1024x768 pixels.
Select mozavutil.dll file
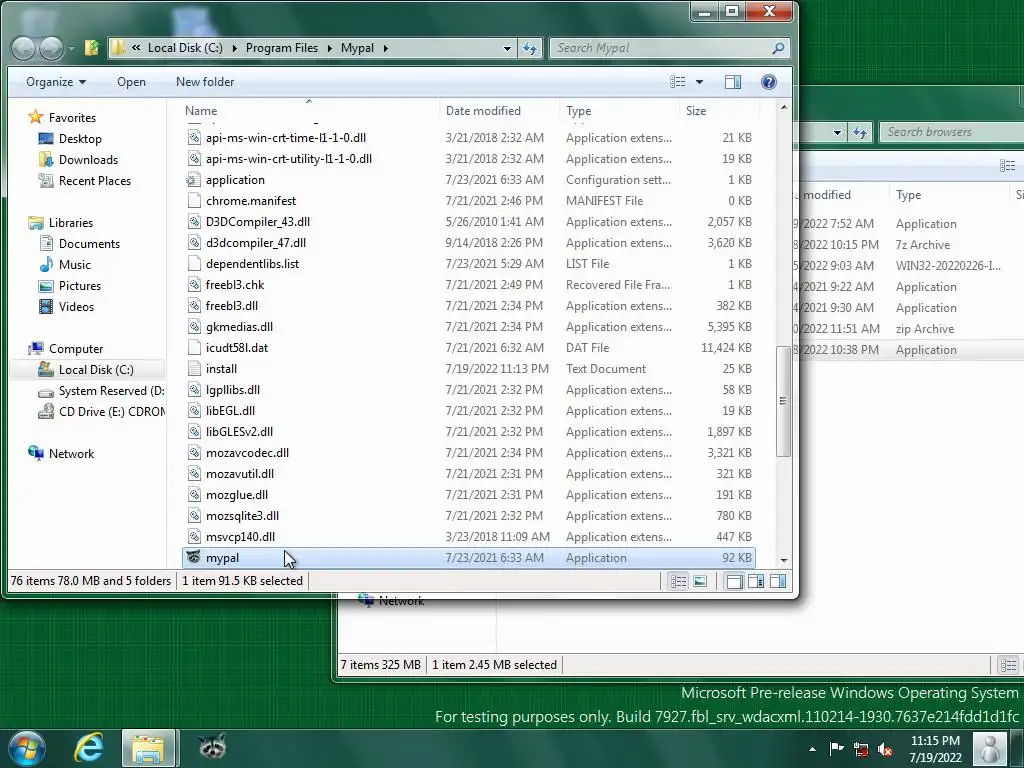point(240,473)
